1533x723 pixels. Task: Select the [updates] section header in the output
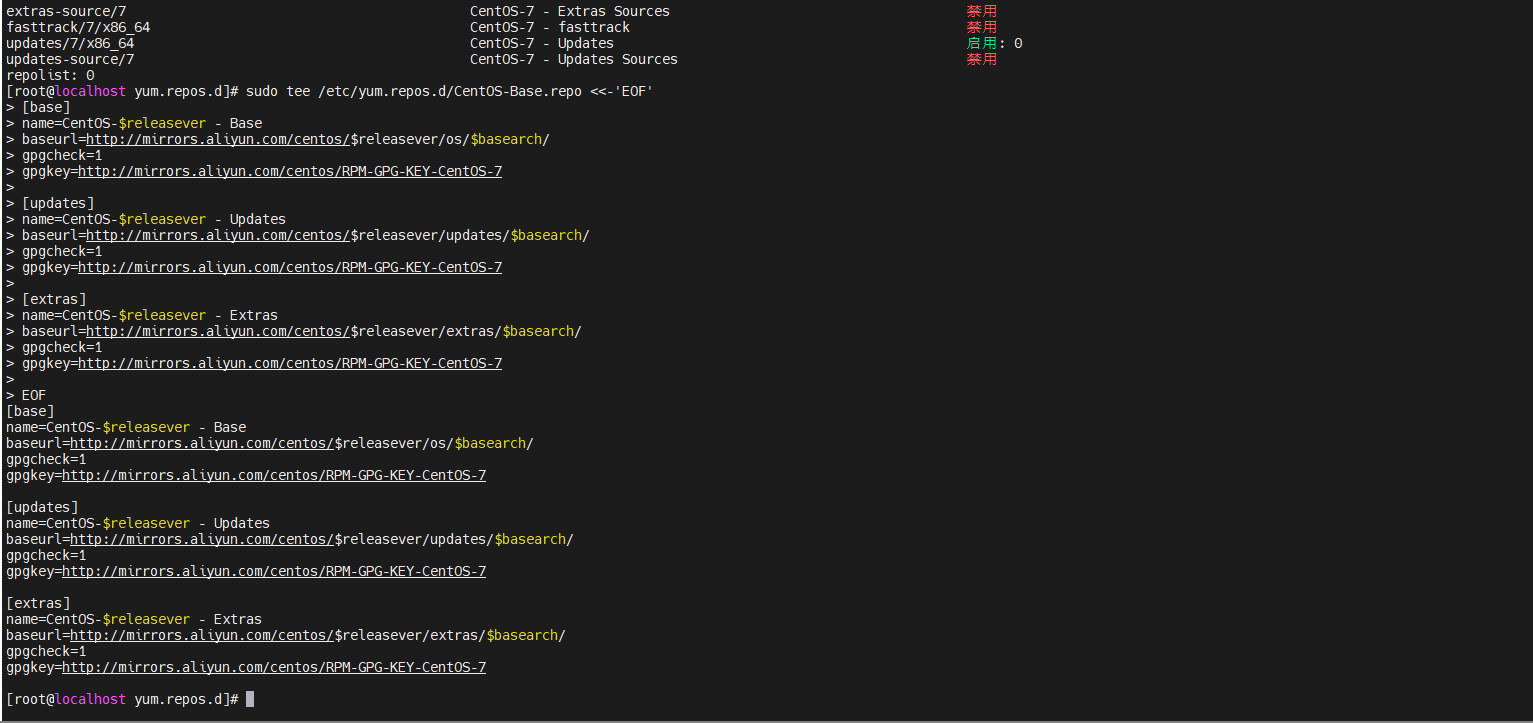[x=41, y=506]
